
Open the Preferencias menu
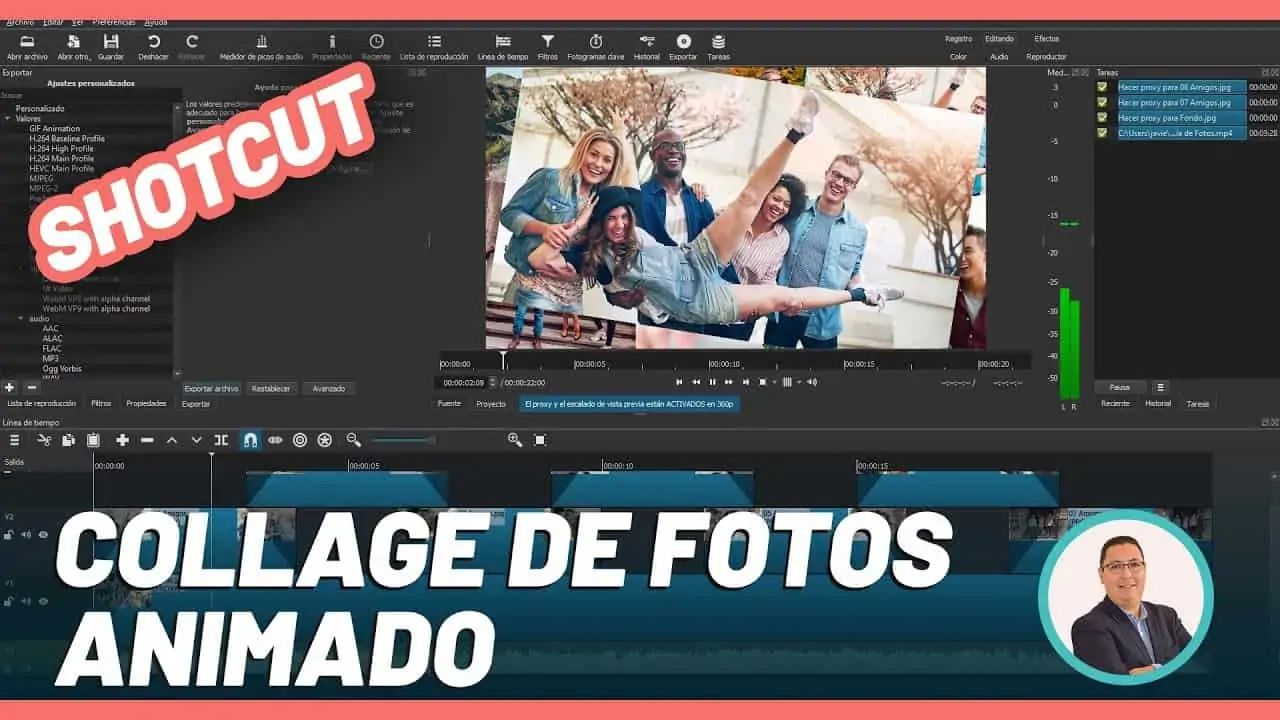click(x=114, y=22)
